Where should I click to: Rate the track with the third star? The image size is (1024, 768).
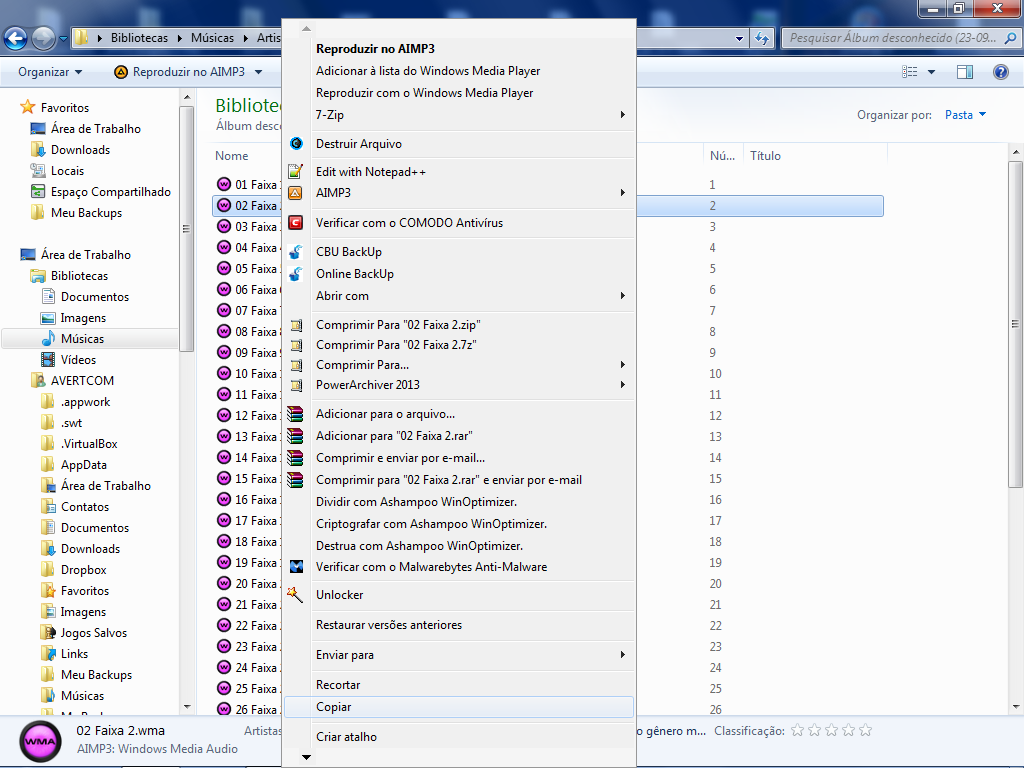831,731
